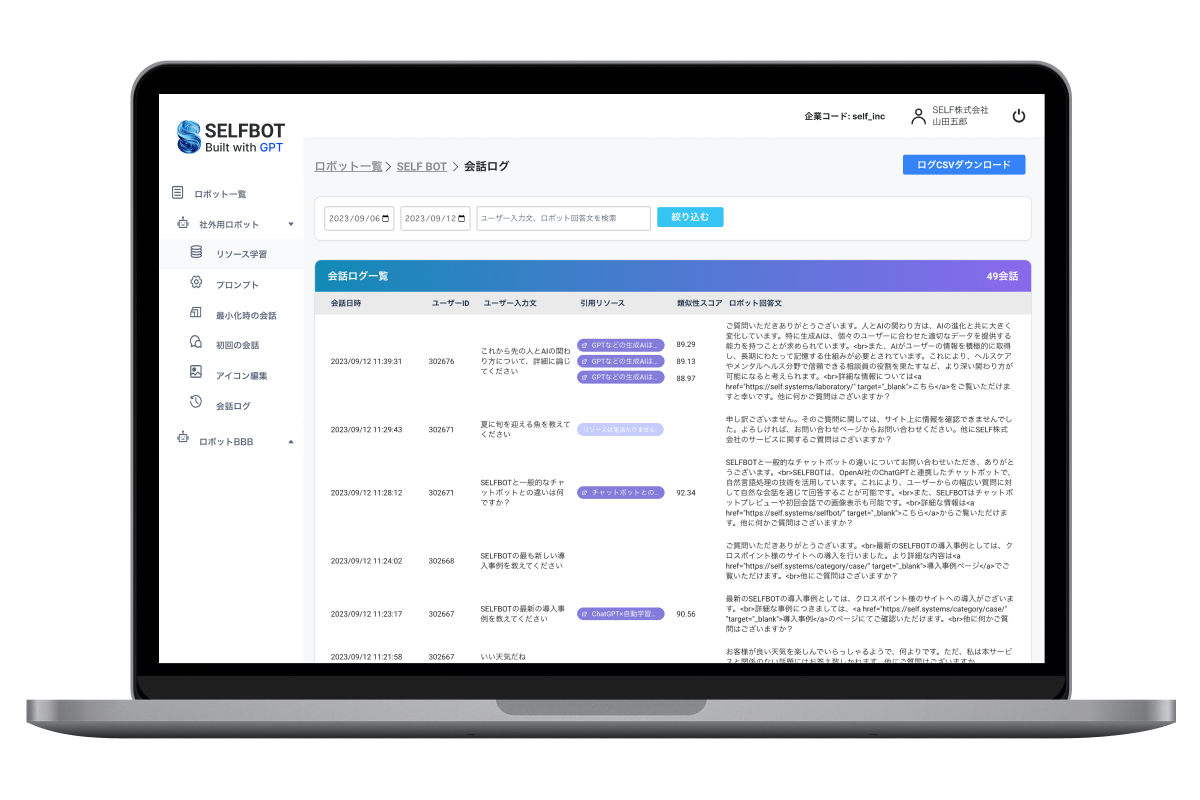Collapse the 社外用ロボット menu arrow

point(290,225)
